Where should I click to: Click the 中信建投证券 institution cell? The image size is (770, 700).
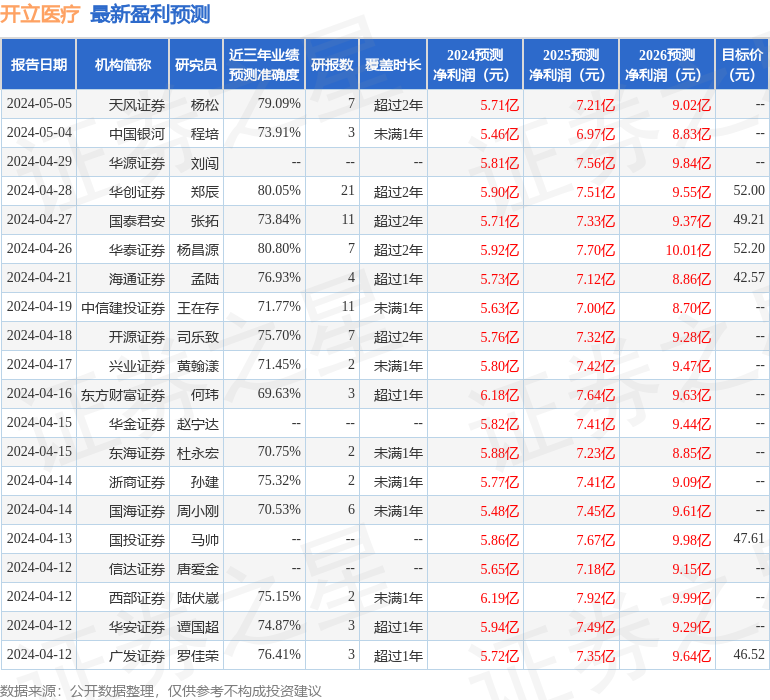pos(123,308)
